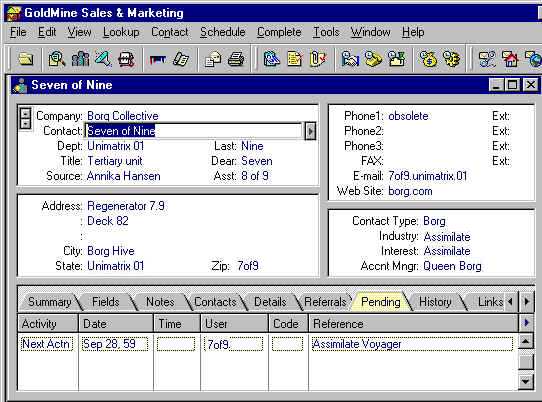The height and width of the screenshot is (402, 542).
Task: Switch to the History tab
Action: tap(435, 302)
